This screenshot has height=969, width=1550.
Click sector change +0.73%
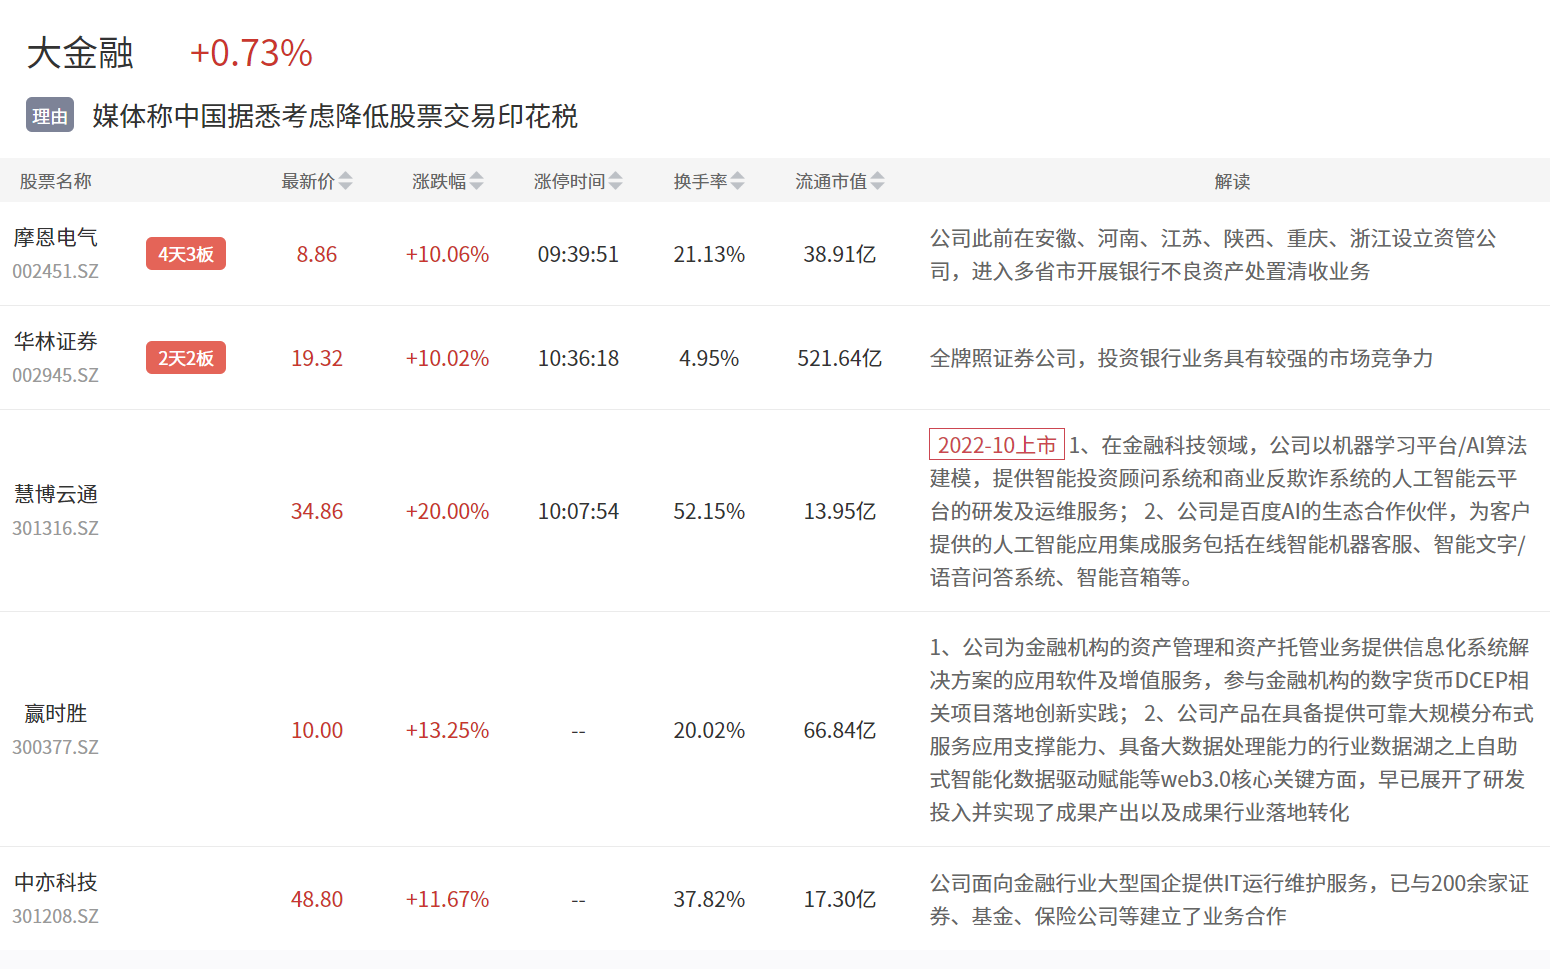click(251, 53)
